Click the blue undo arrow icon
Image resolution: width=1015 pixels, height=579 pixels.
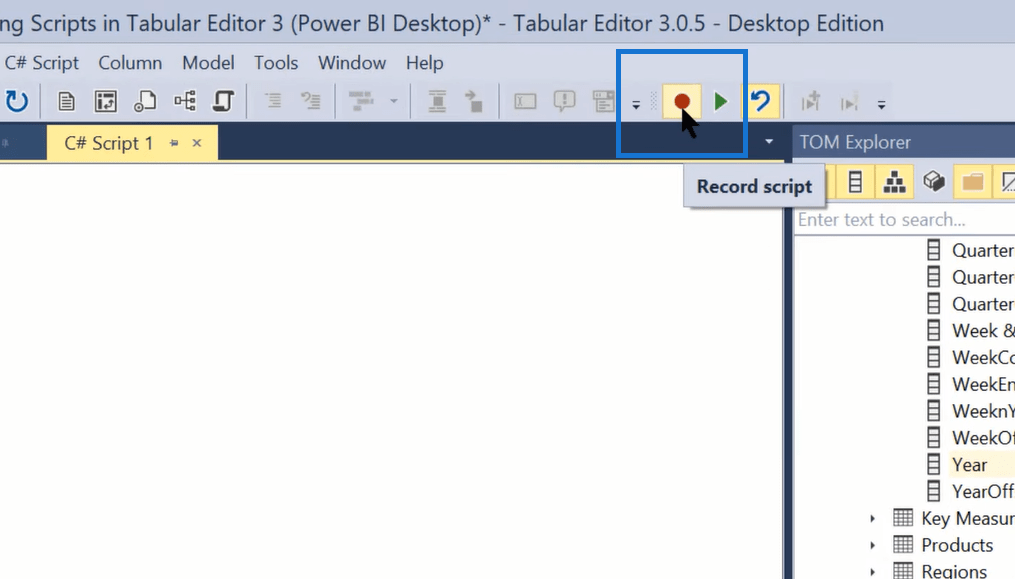click(760, 102)
